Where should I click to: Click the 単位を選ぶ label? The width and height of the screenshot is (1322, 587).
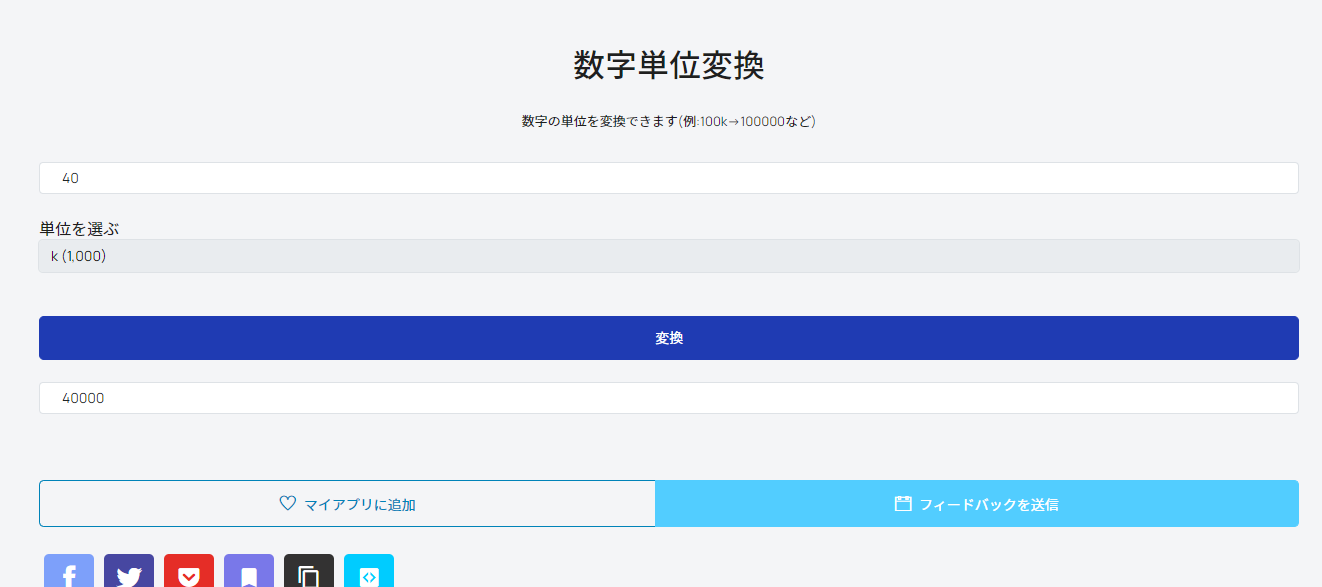click(79, 229)
